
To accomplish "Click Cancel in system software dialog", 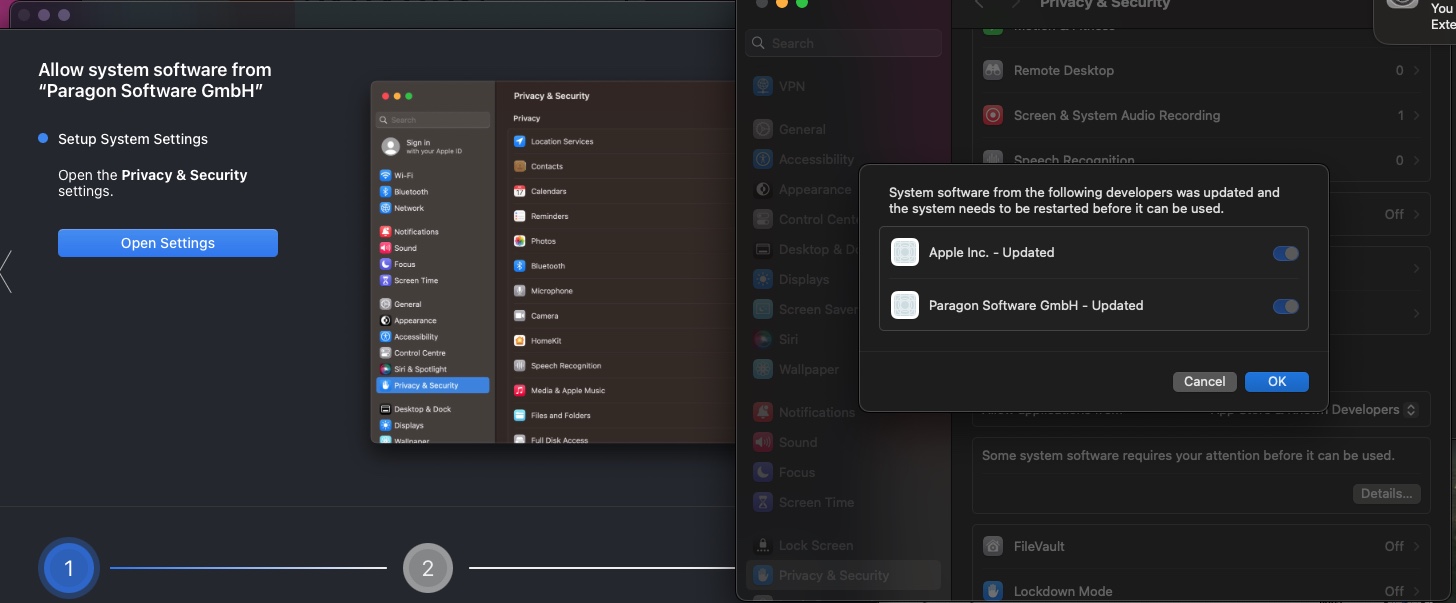I will coord(1205,381).
